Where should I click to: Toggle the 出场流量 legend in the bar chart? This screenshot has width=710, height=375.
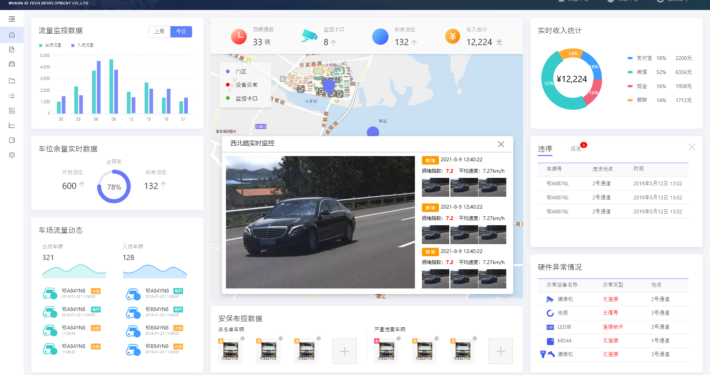(50, 45)
